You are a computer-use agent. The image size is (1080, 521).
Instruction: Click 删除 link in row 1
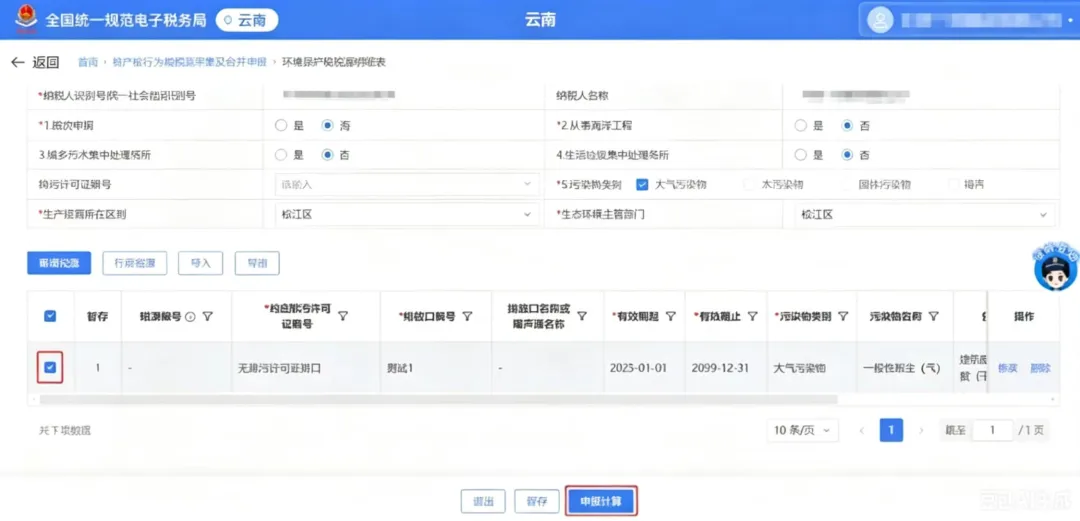1040,368
